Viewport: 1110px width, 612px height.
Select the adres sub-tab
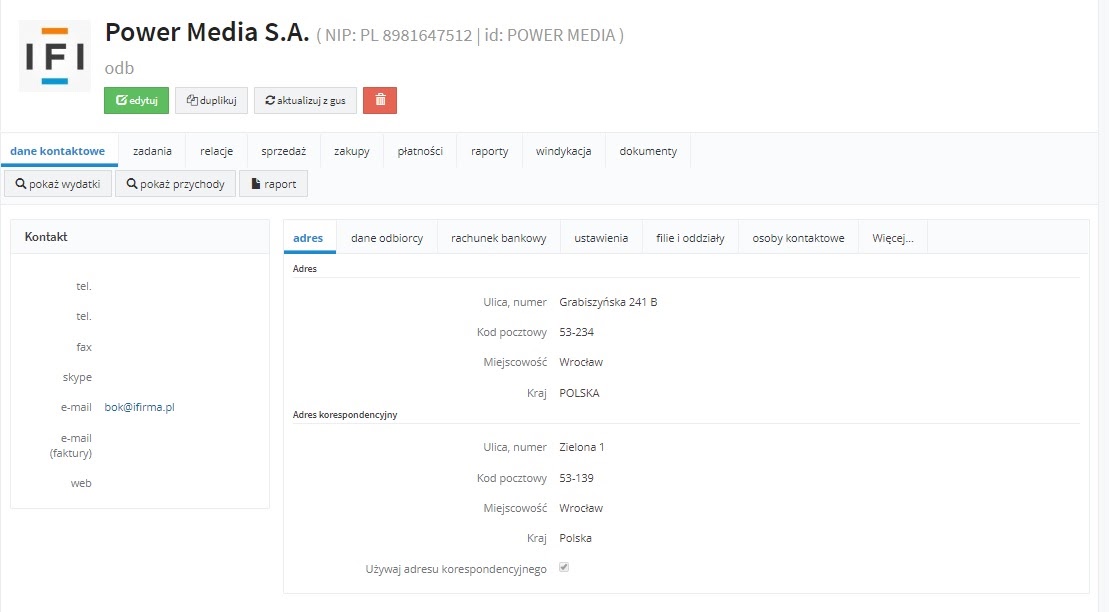point(308,238)
